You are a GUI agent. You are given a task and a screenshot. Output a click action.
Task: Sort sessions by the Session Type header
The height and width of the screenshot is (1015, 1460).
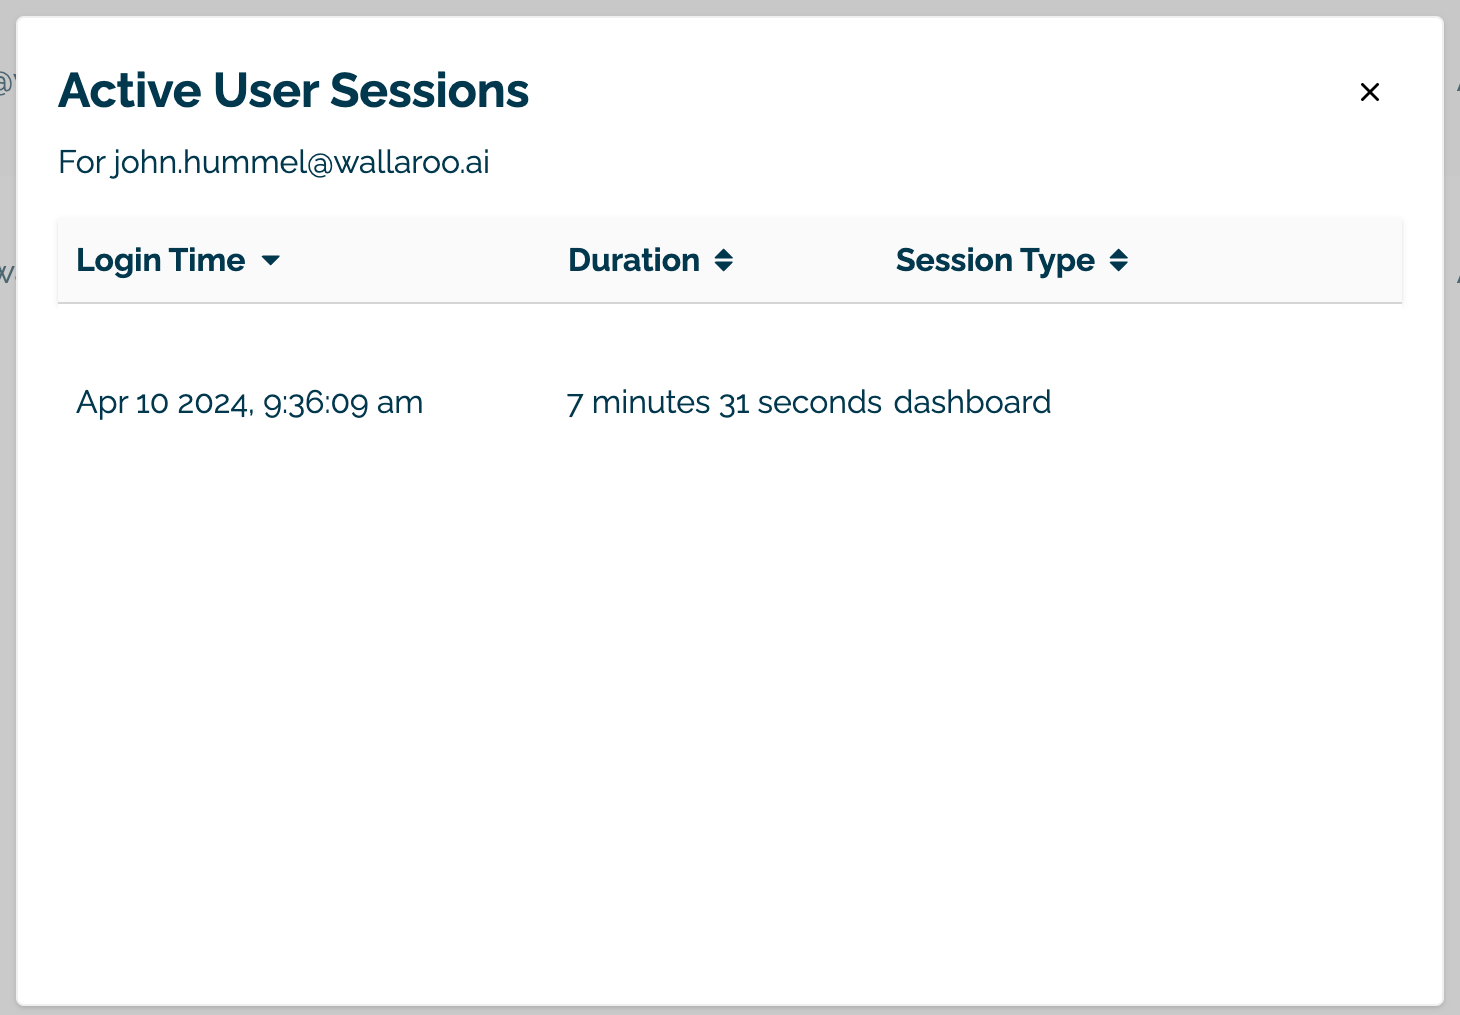pos(995,261)
